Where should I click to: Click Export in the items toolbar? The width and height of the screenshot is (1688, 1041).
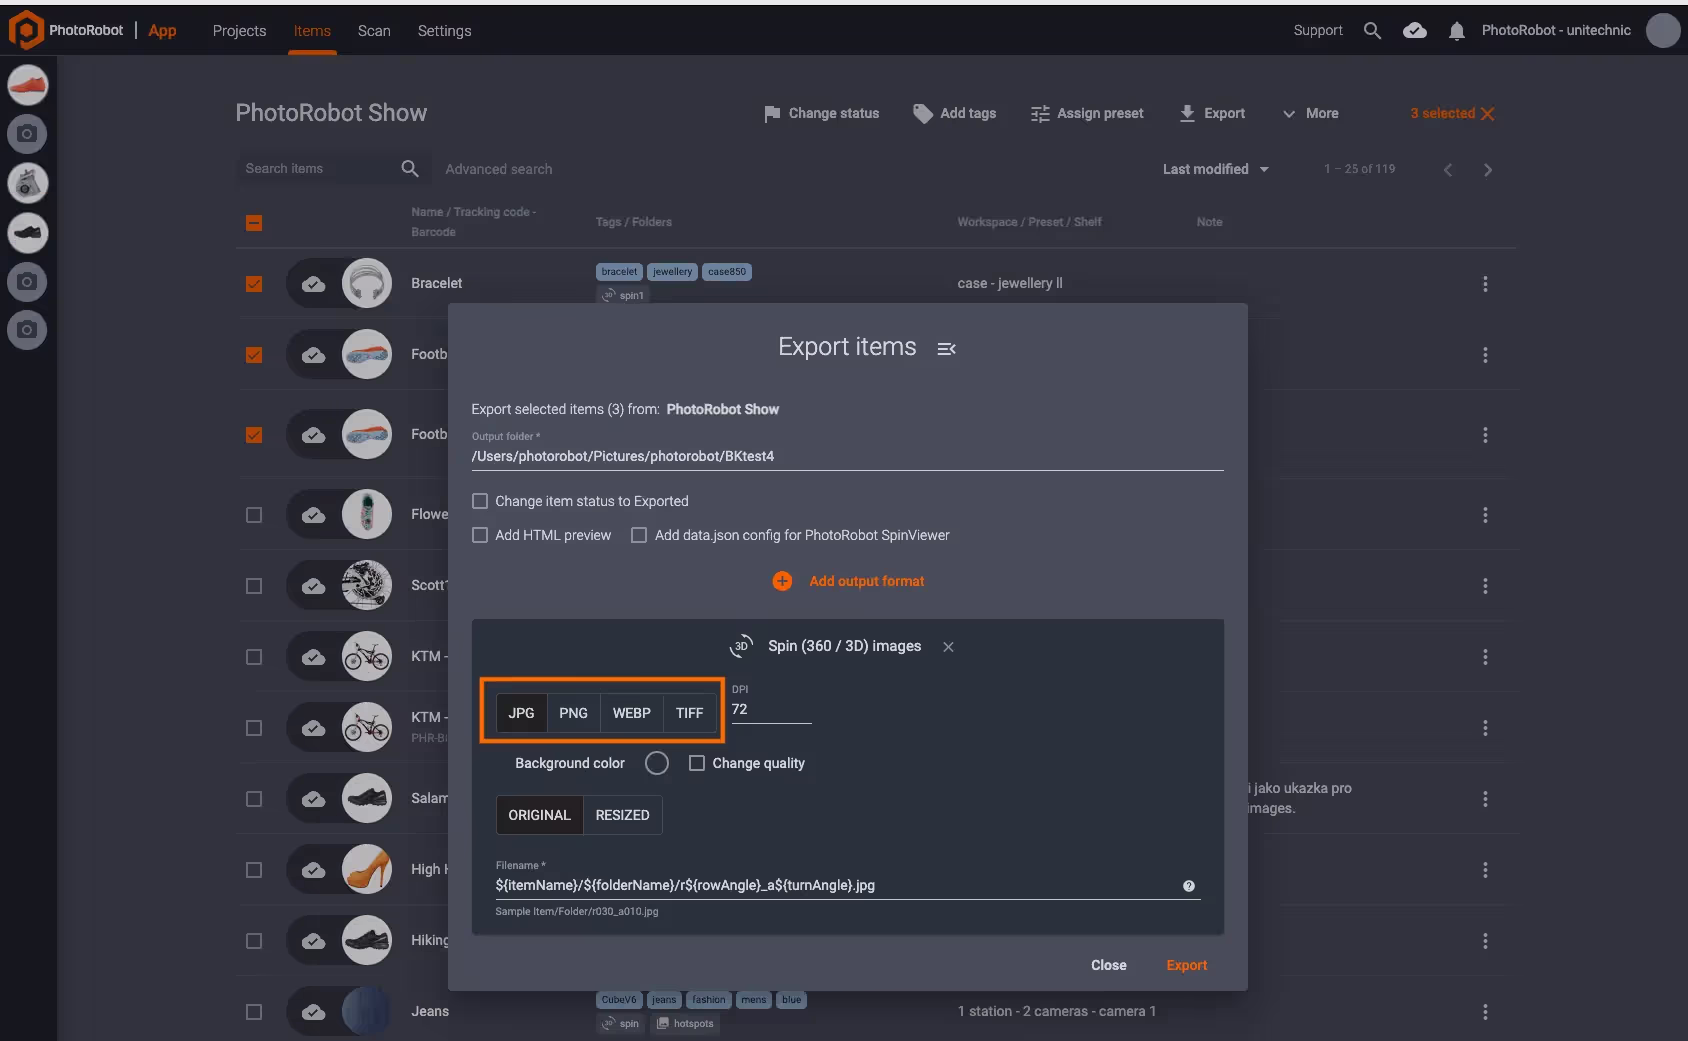tap(1212, 114)
